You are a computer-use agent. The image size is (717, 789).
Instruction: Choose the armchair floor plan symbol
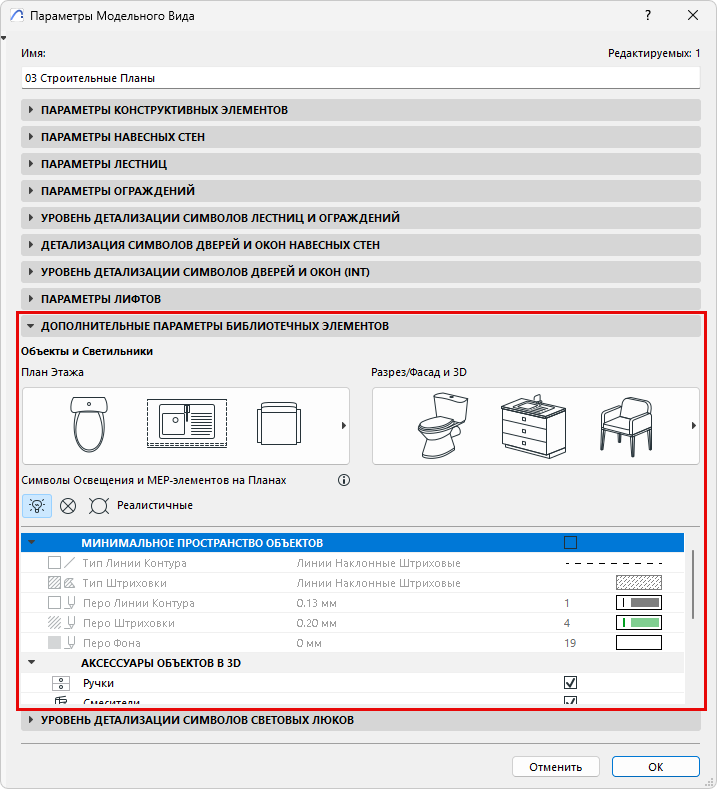coord(279,423)
